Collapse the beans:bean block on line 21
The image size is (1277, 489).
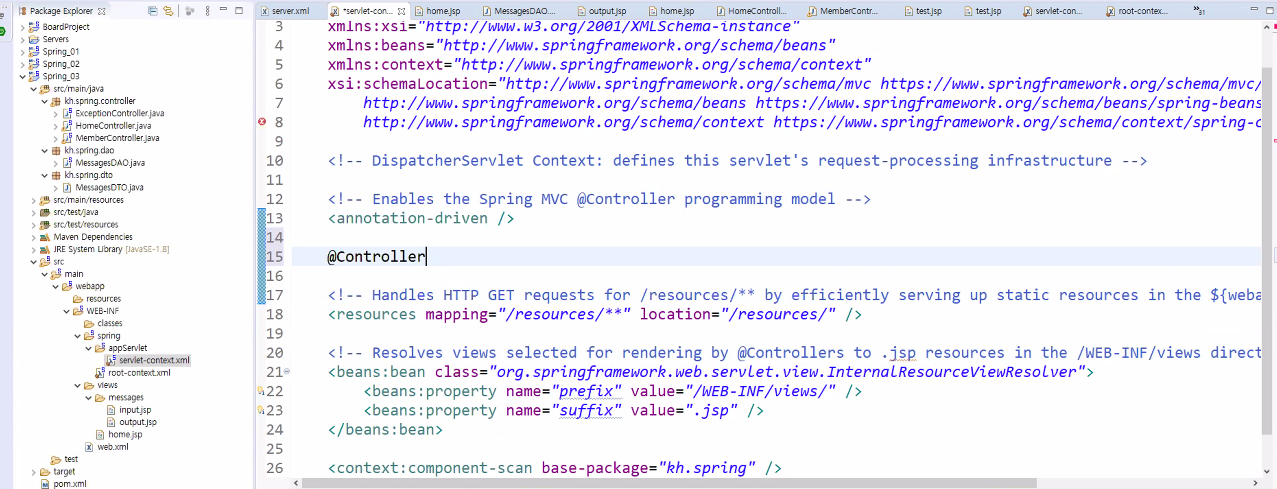pyautogui.click(x=287, y=371)
